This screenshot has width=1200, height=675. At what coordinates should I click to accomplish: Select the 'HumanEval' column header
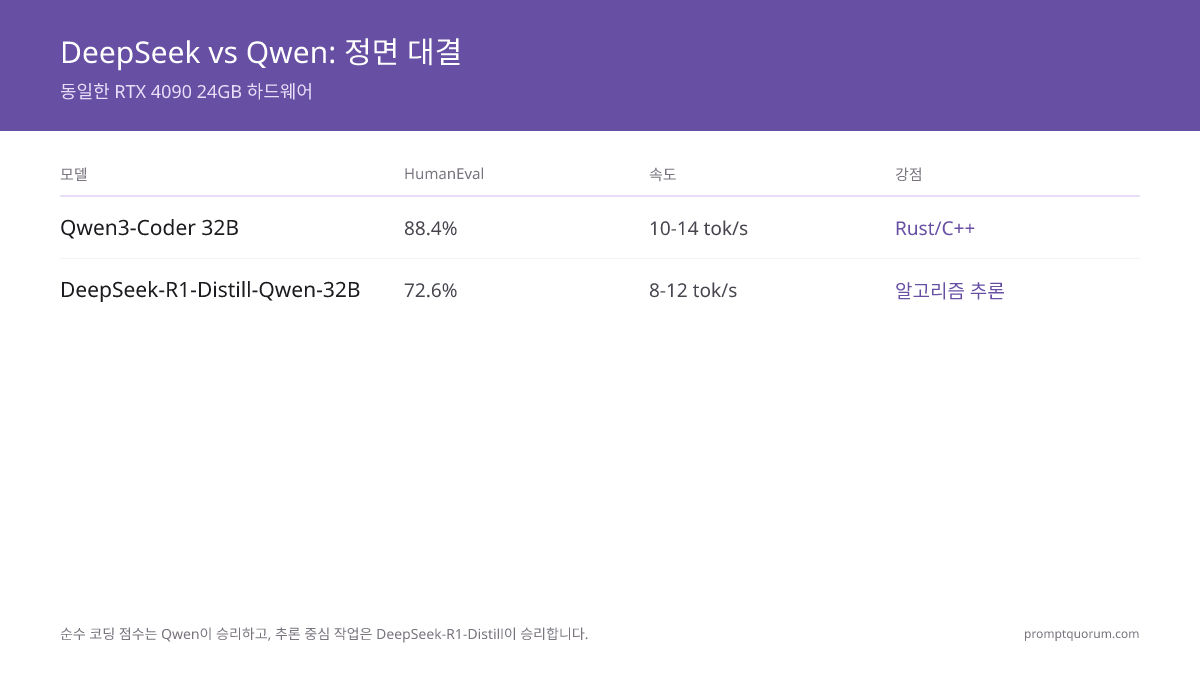pos(444,174)
